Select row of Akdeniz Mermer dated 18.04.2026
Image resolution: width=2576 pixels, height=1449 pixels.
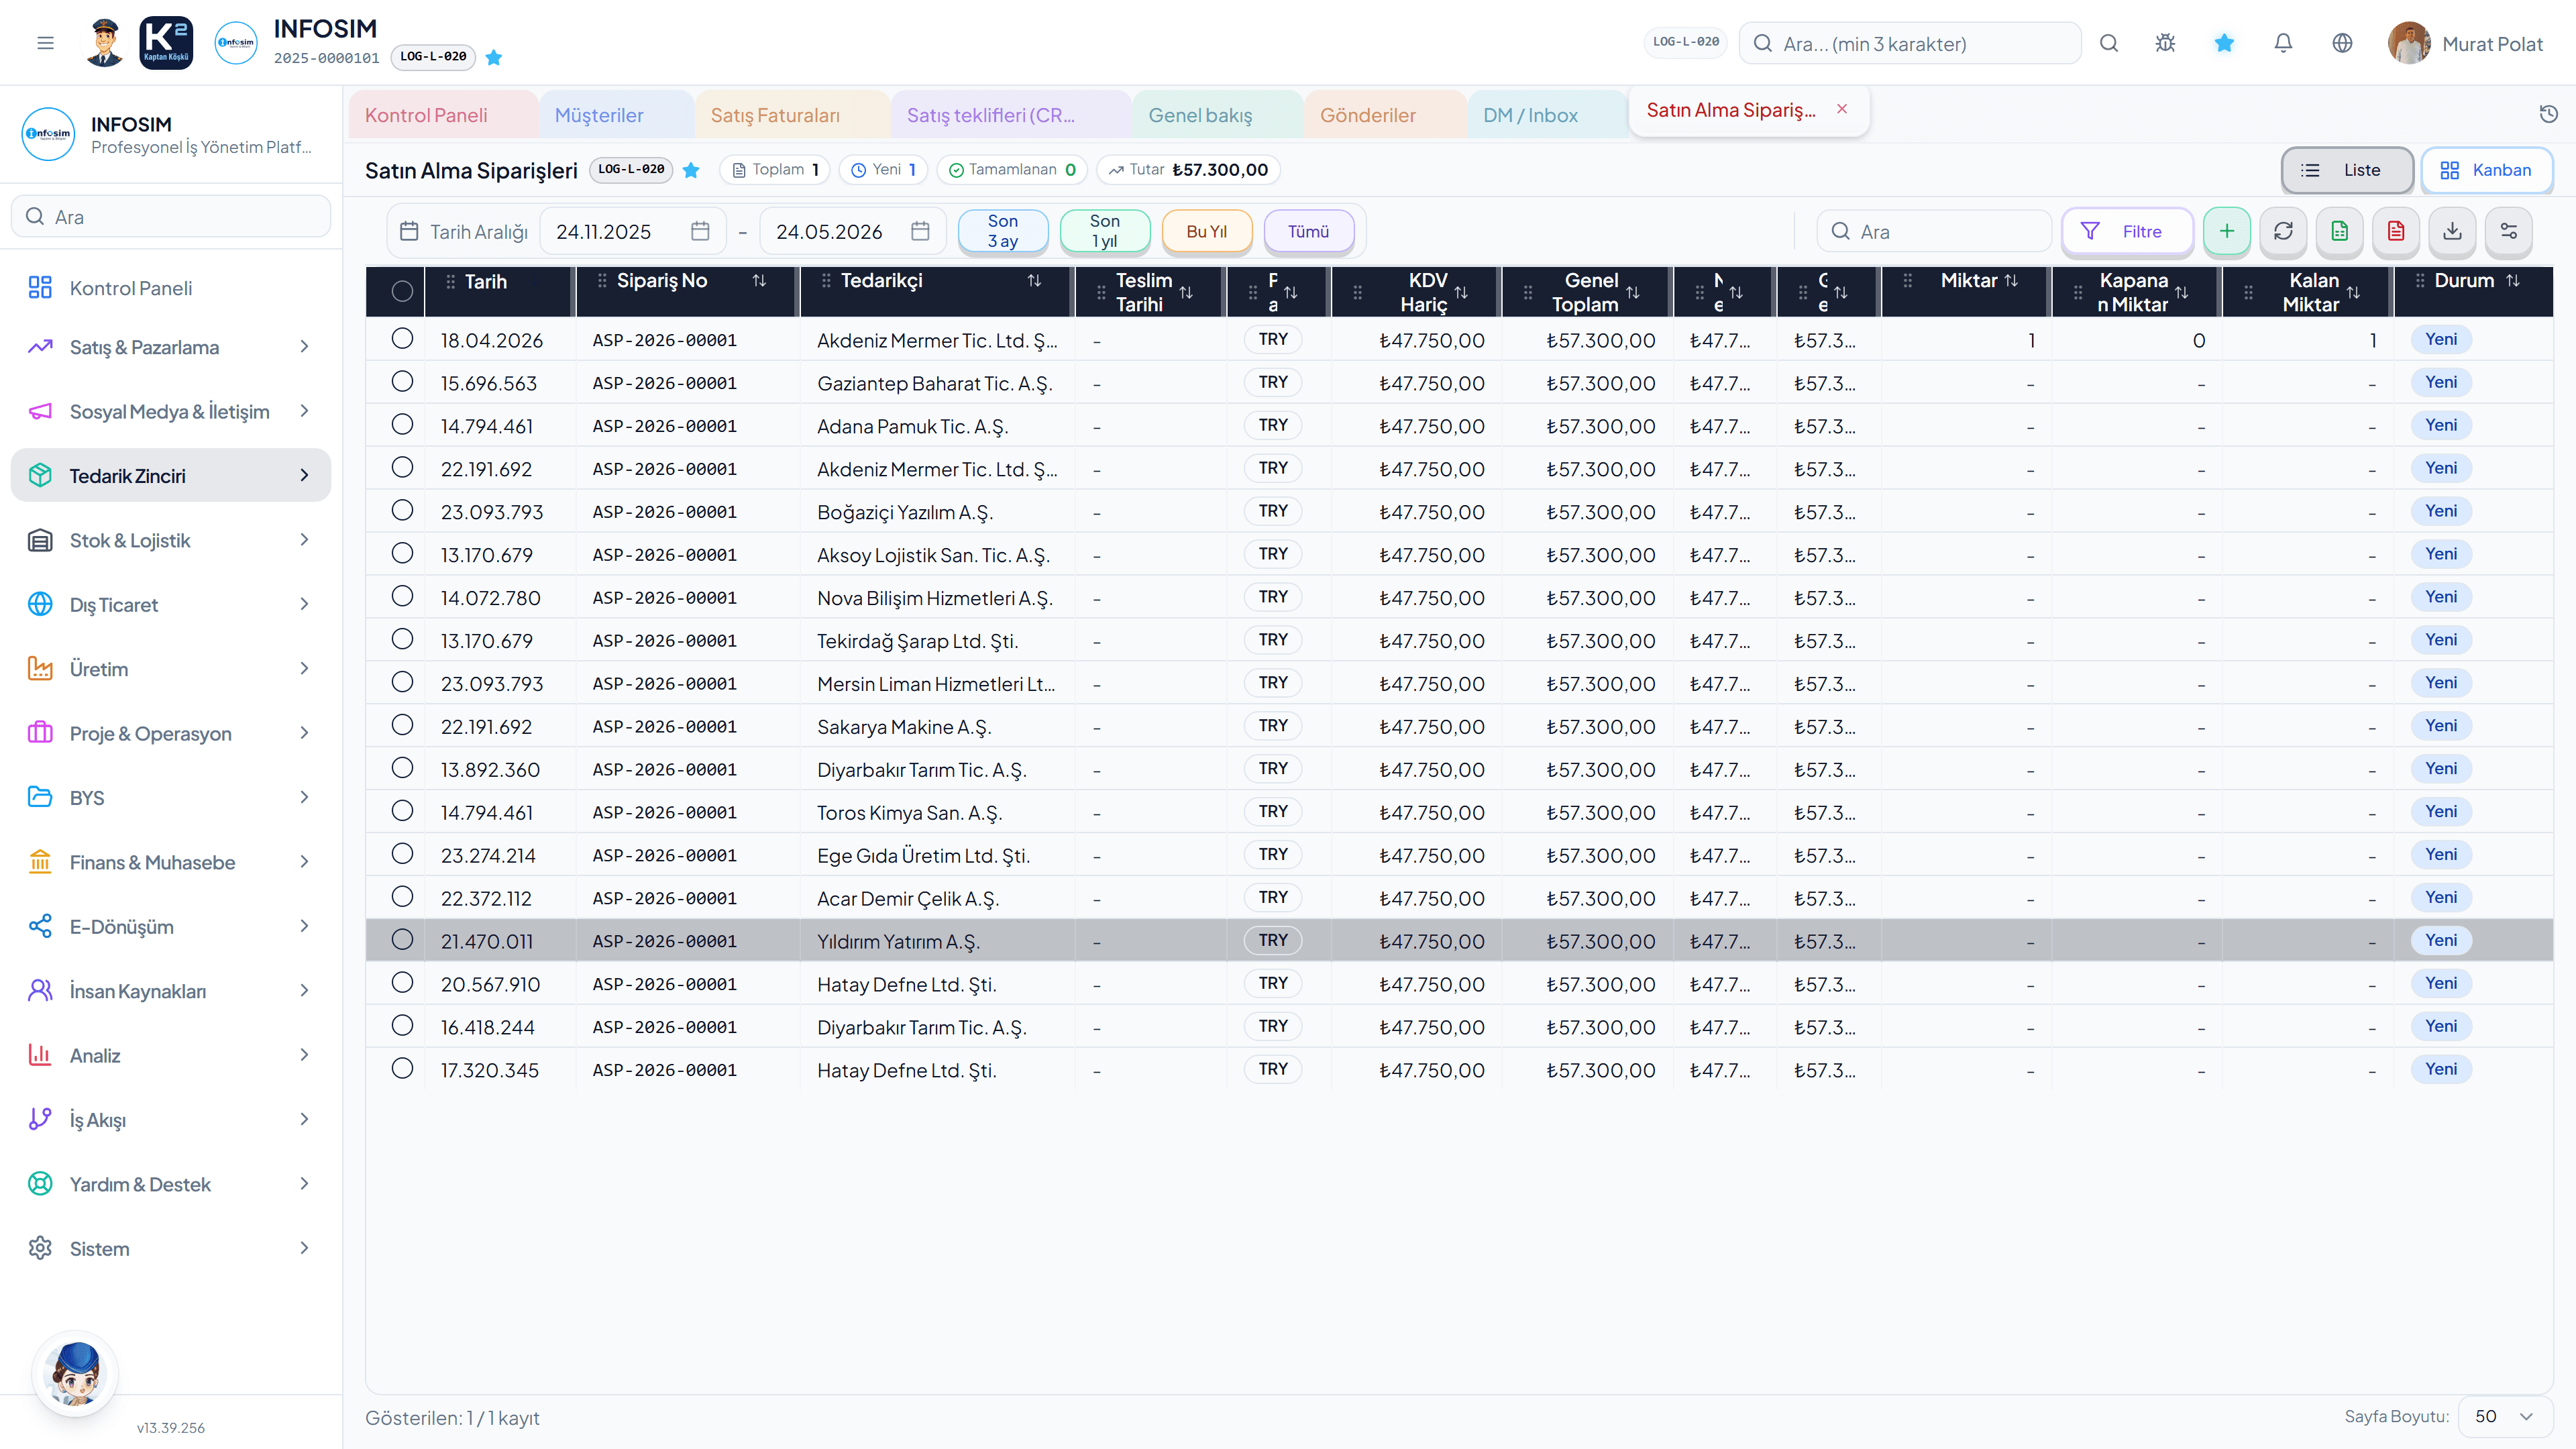[x=402, y=339]
